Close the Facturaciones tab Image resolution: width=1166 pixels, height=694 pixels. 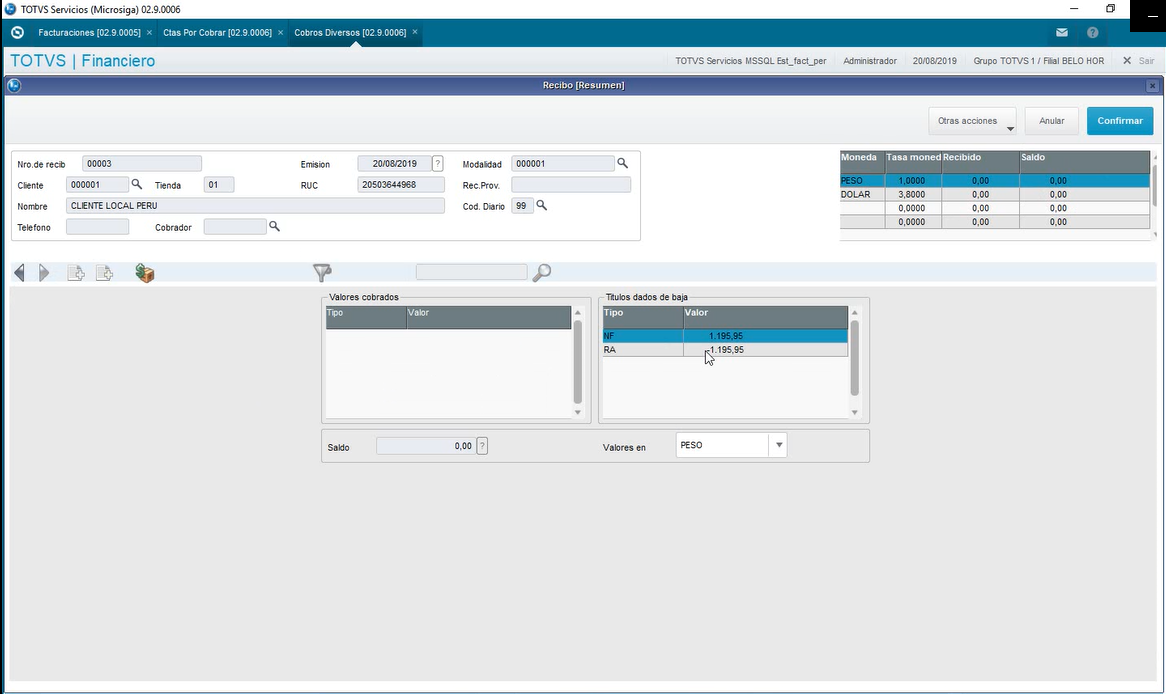149,33
